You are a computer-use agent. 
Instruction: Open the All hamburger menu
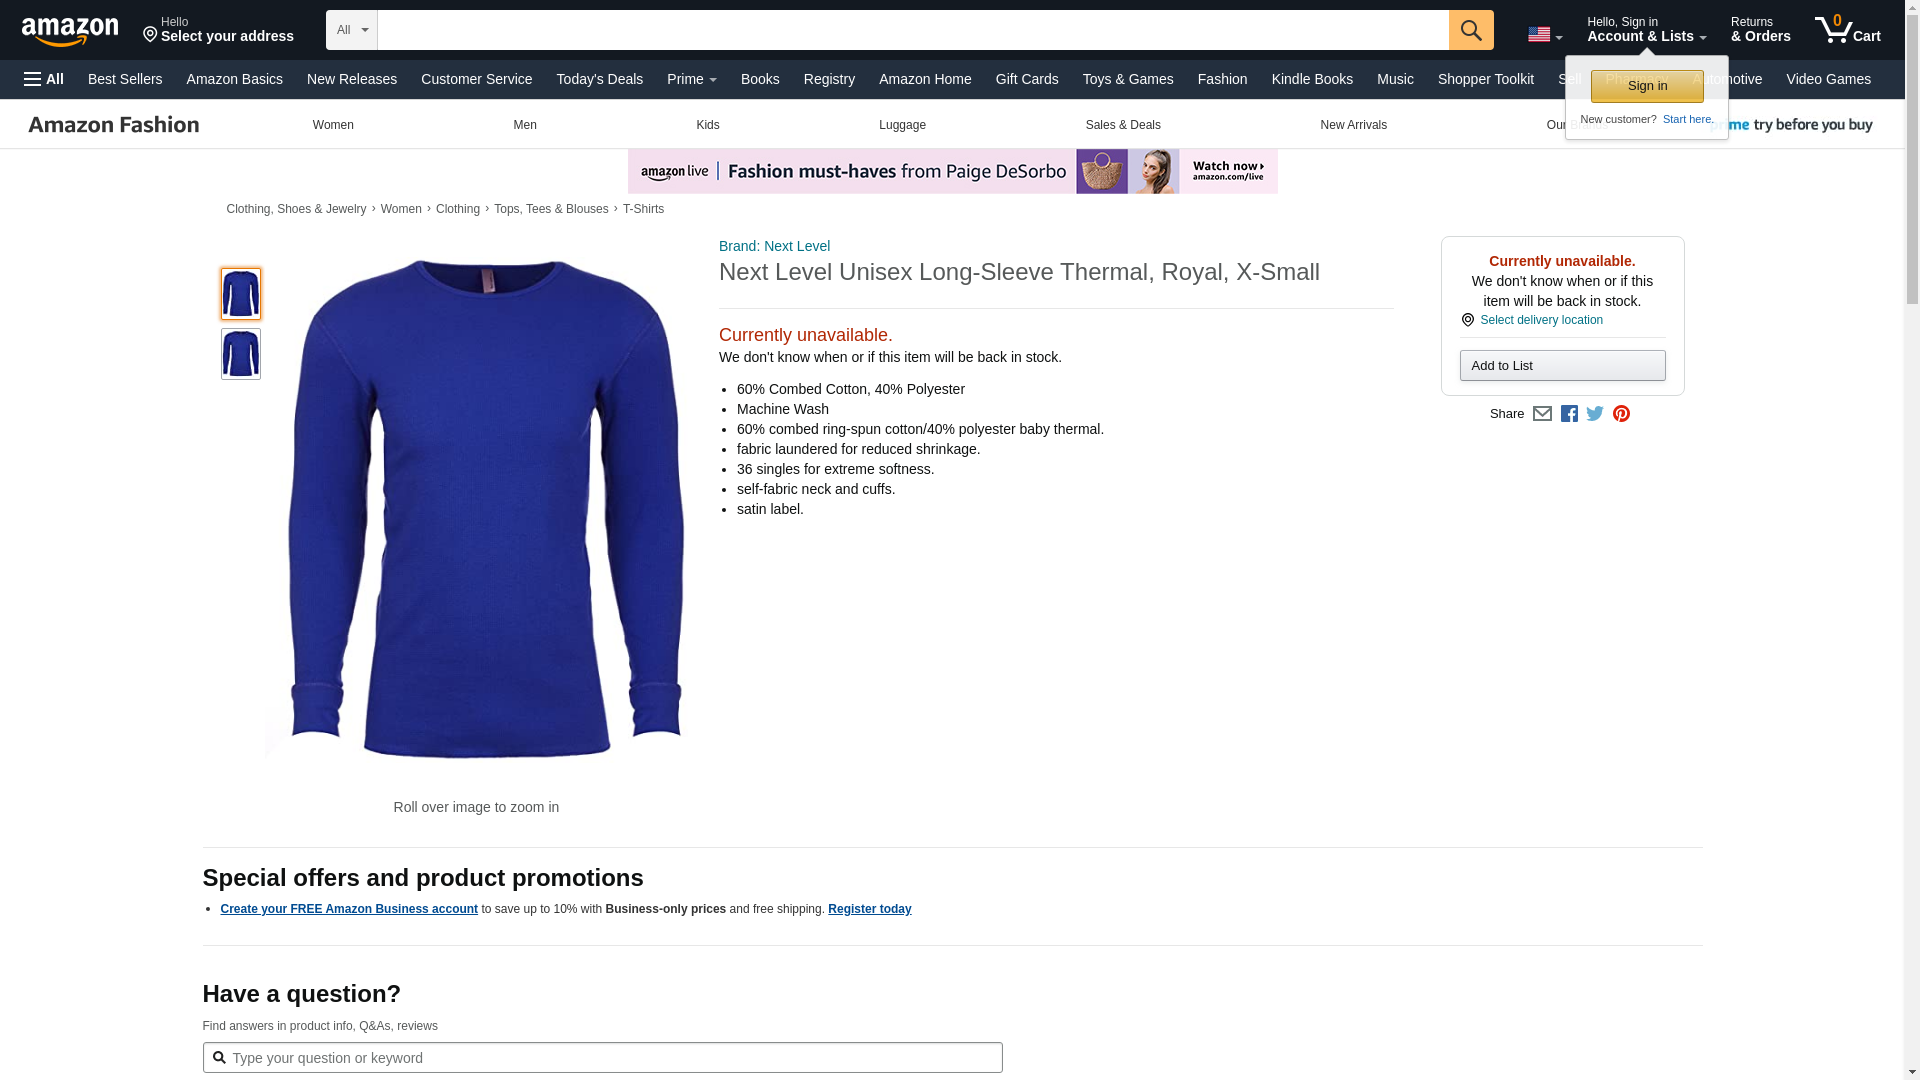click(44, 79)
